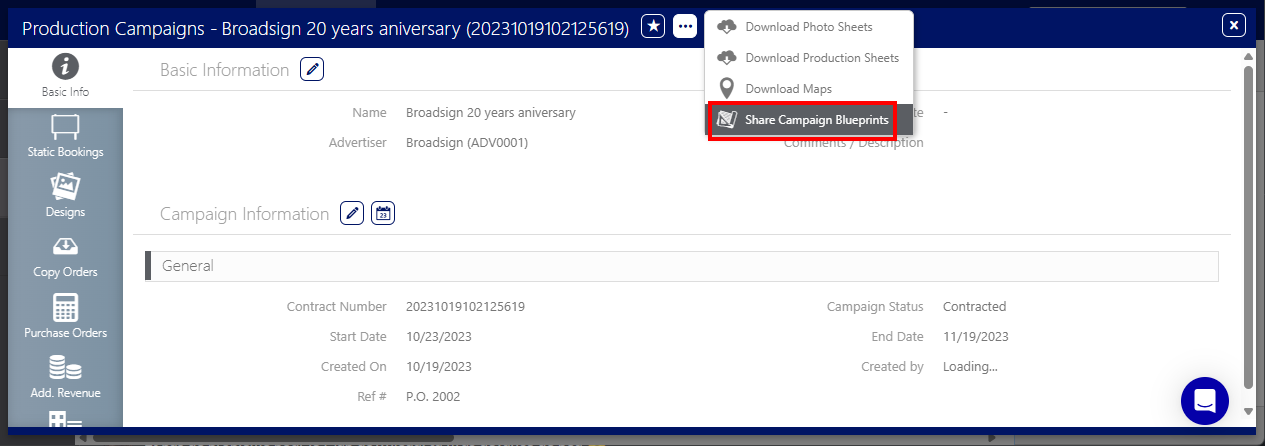1265x446 pixels.
Task: Click the Ref # value P.O. 2002
Action: (x=433, y=397)
